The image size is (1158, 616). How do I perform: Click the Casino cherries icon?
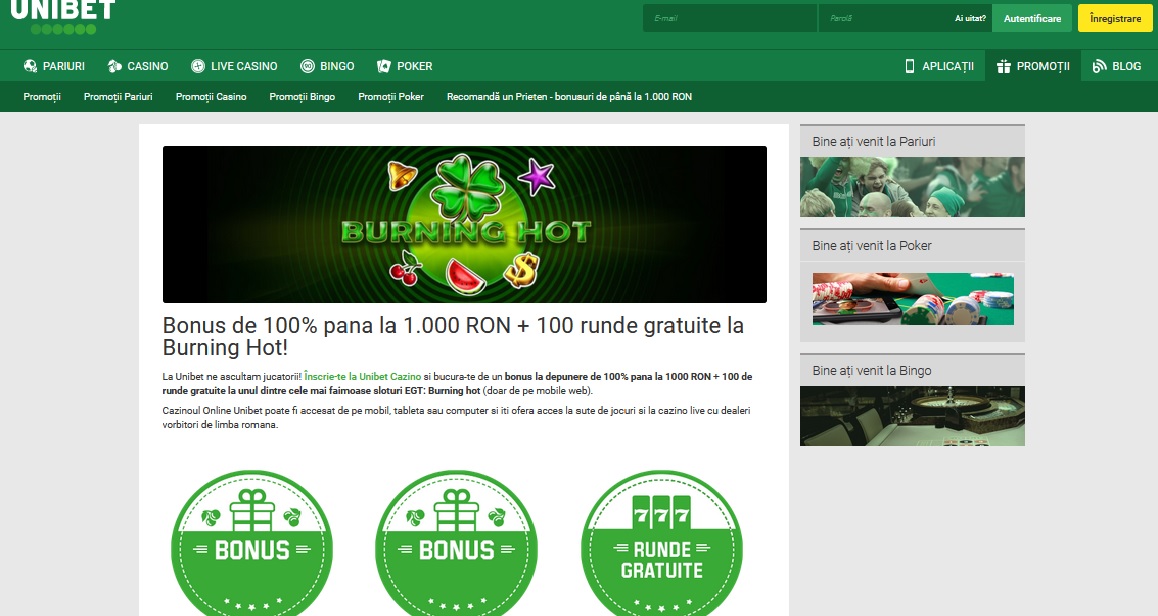point(114,66)
